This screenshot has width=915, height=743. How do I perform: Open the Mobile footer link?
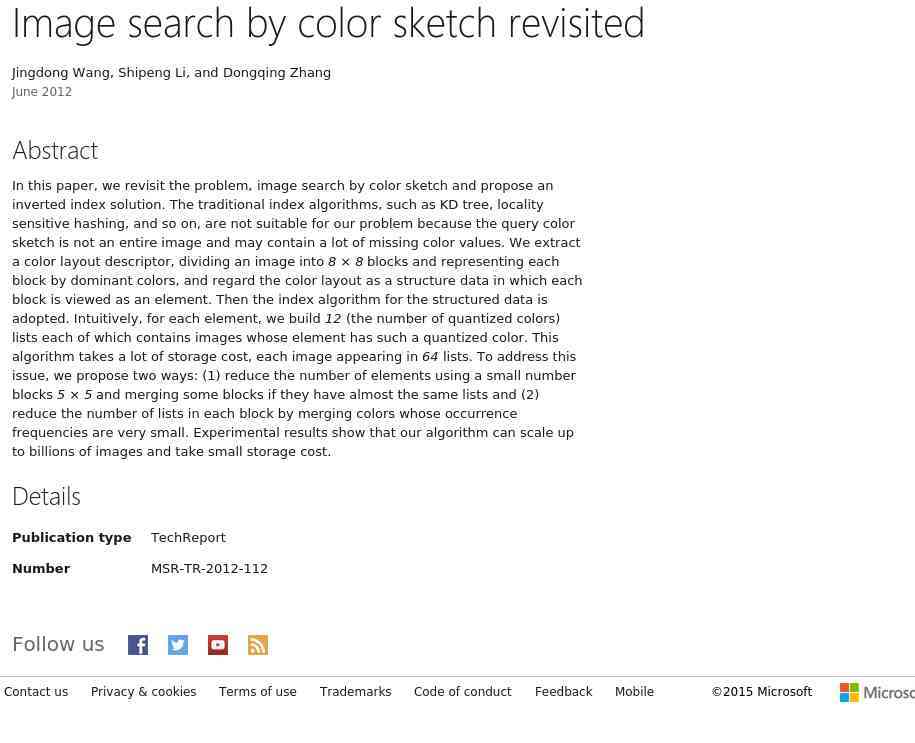click(634, 692)
